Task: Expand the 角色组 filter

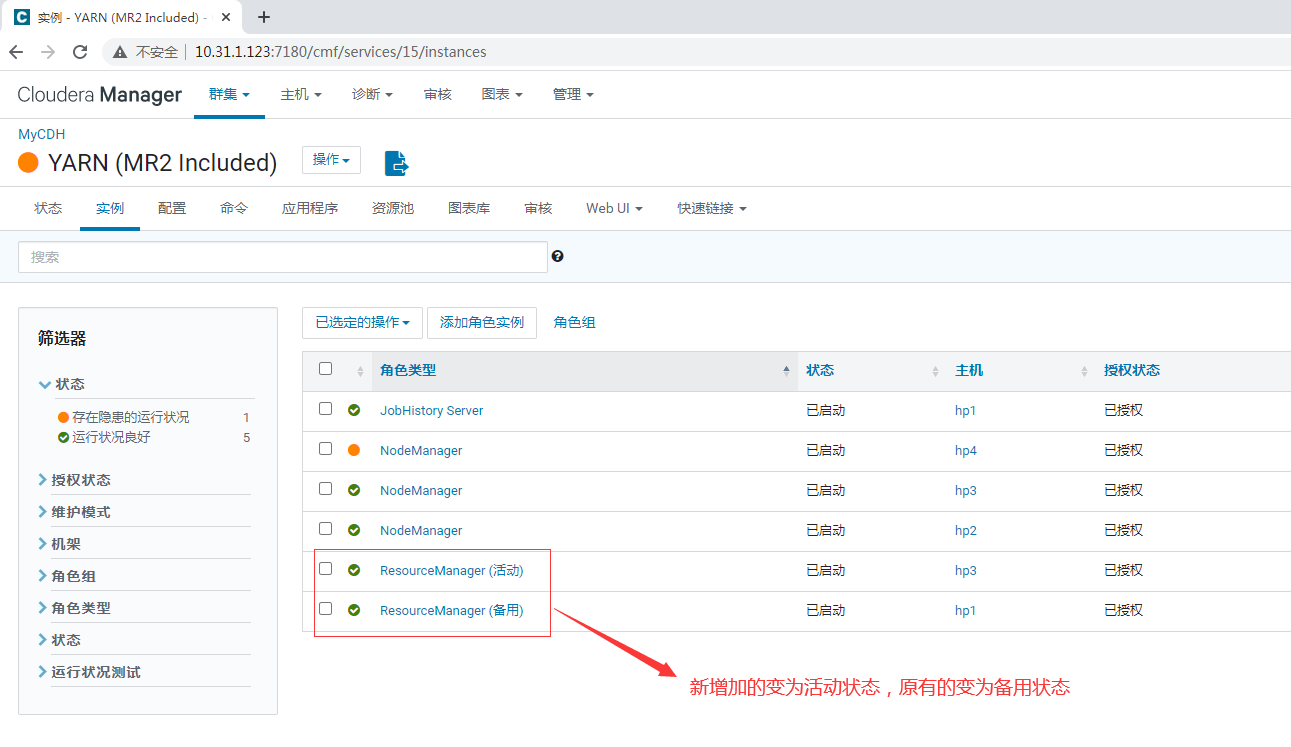Action: coord(68,576)
